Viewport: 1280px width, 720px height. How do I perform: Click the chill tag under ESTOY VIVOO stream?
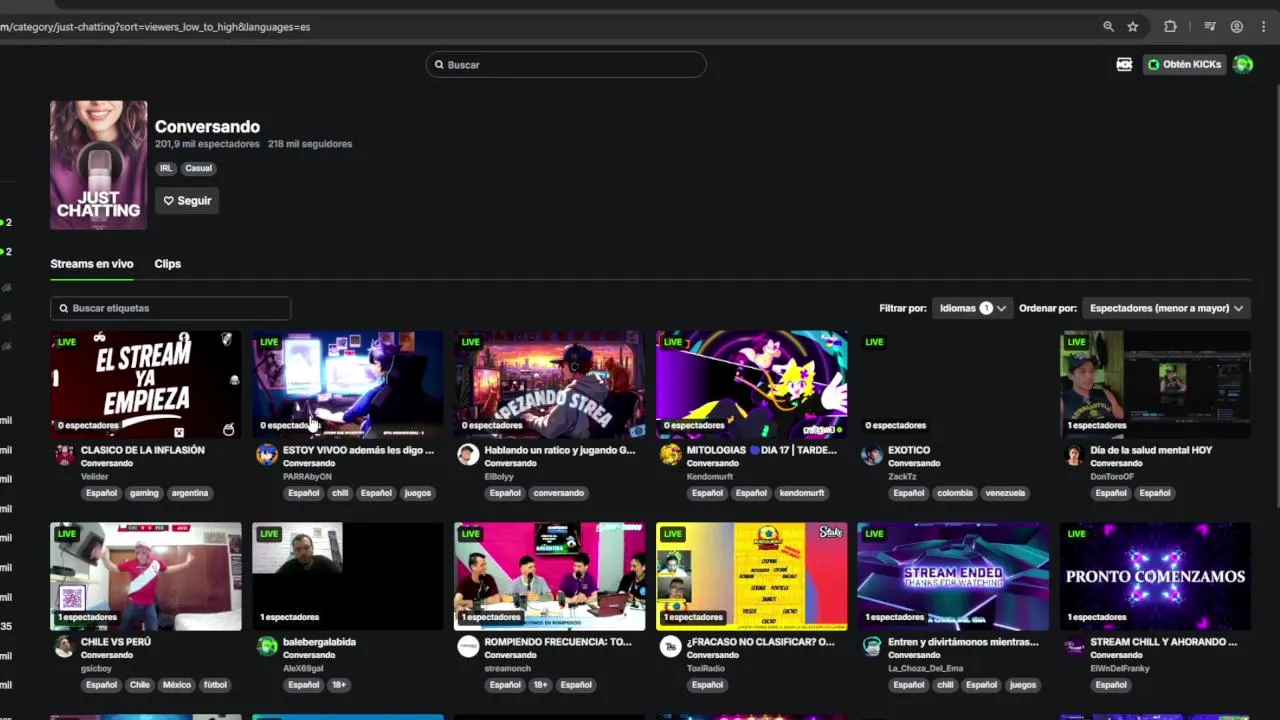[x=340, y=493]
